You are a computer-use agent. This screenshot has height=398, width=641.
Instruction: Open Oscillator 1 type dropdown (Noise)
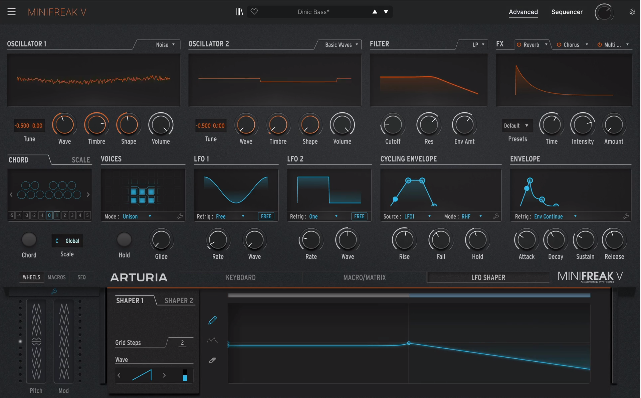(x=165, y=45)
